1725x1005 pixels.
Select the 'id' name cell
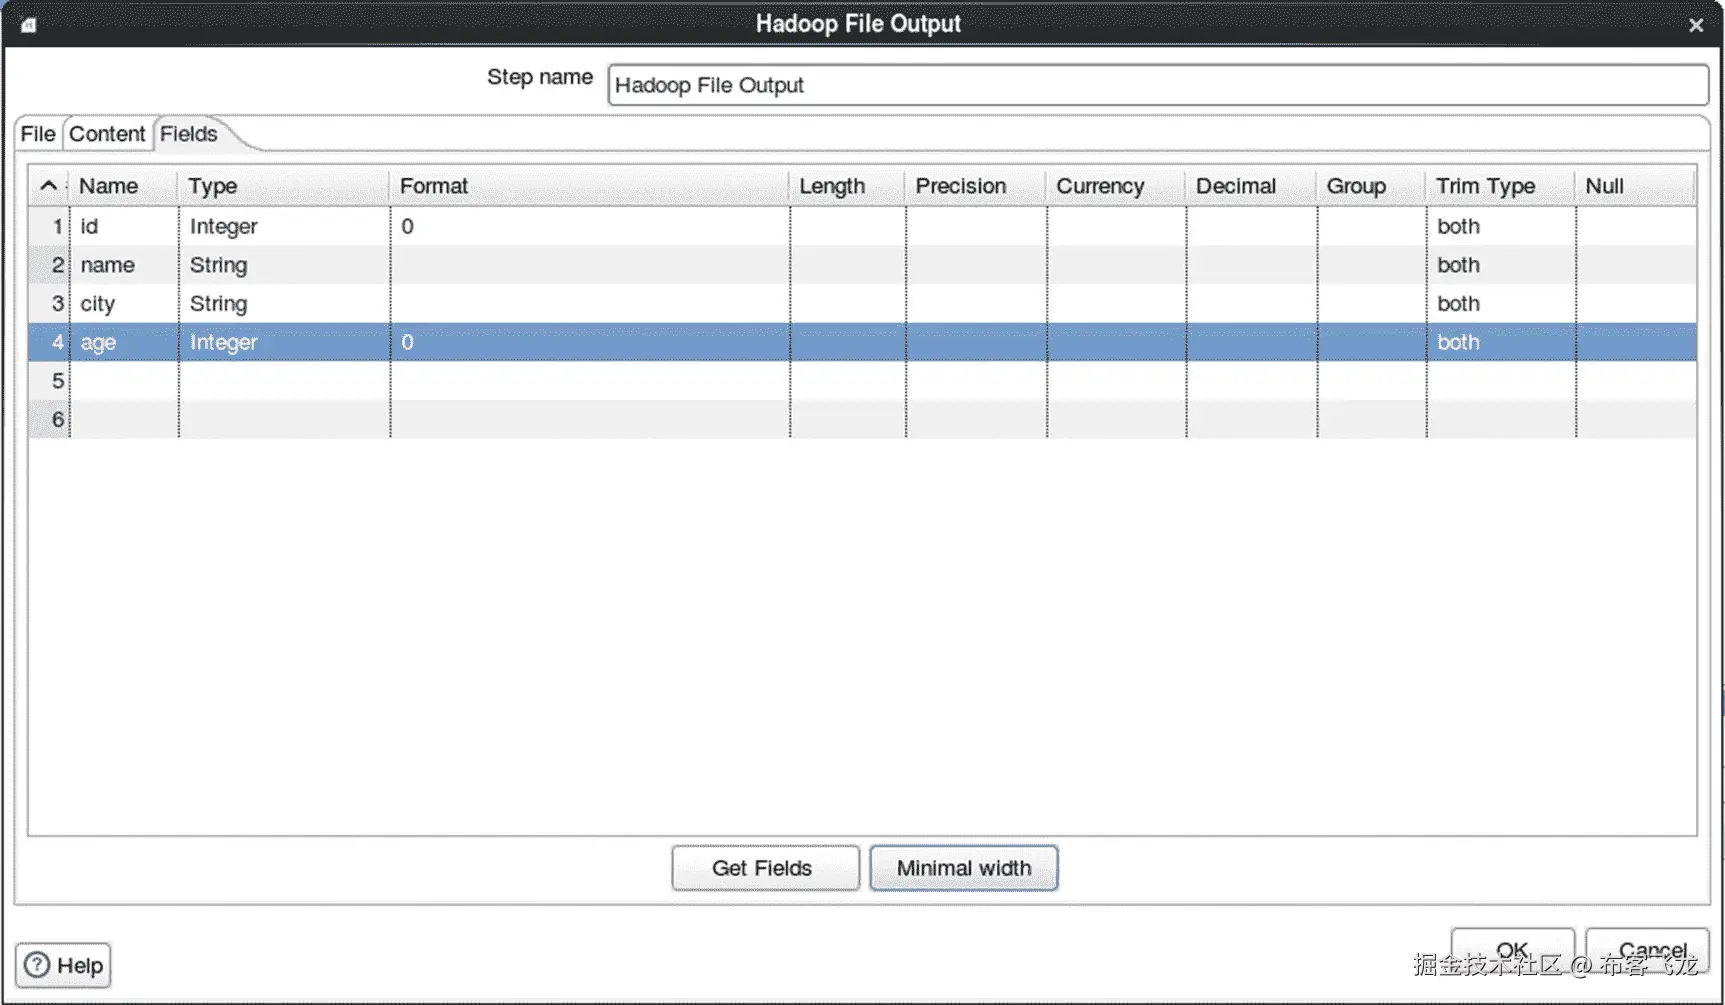[124, 226]
